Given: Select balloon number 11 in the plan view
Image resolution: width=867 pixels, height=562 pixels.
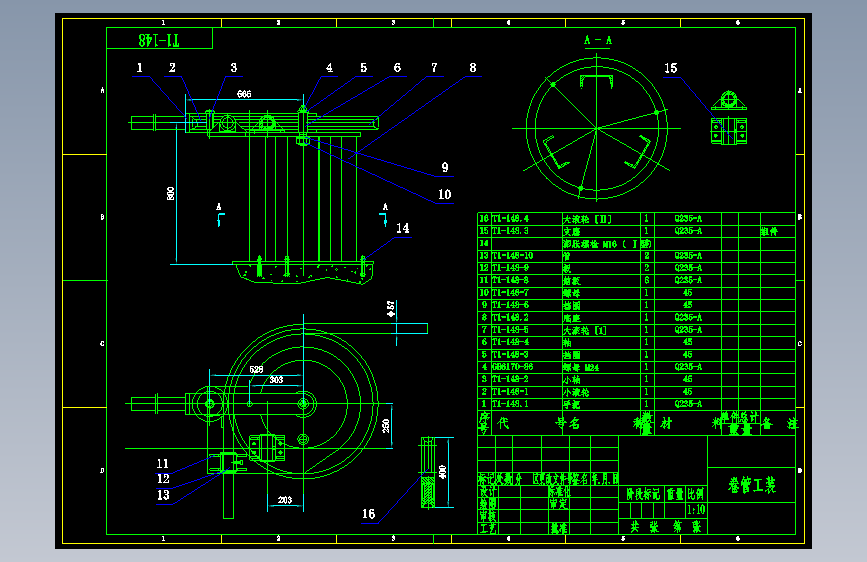Looking at the screenshot, I should point(162,464).
